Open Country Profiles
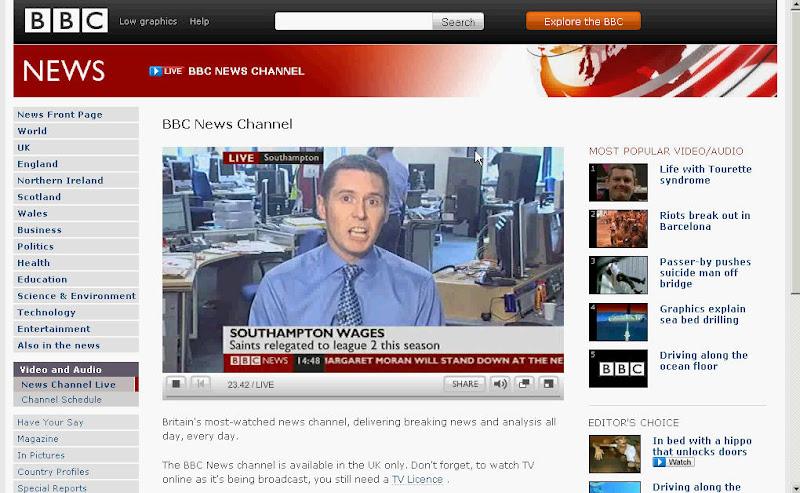This screenshot has height=493, width=800. (x=76, y=472)
